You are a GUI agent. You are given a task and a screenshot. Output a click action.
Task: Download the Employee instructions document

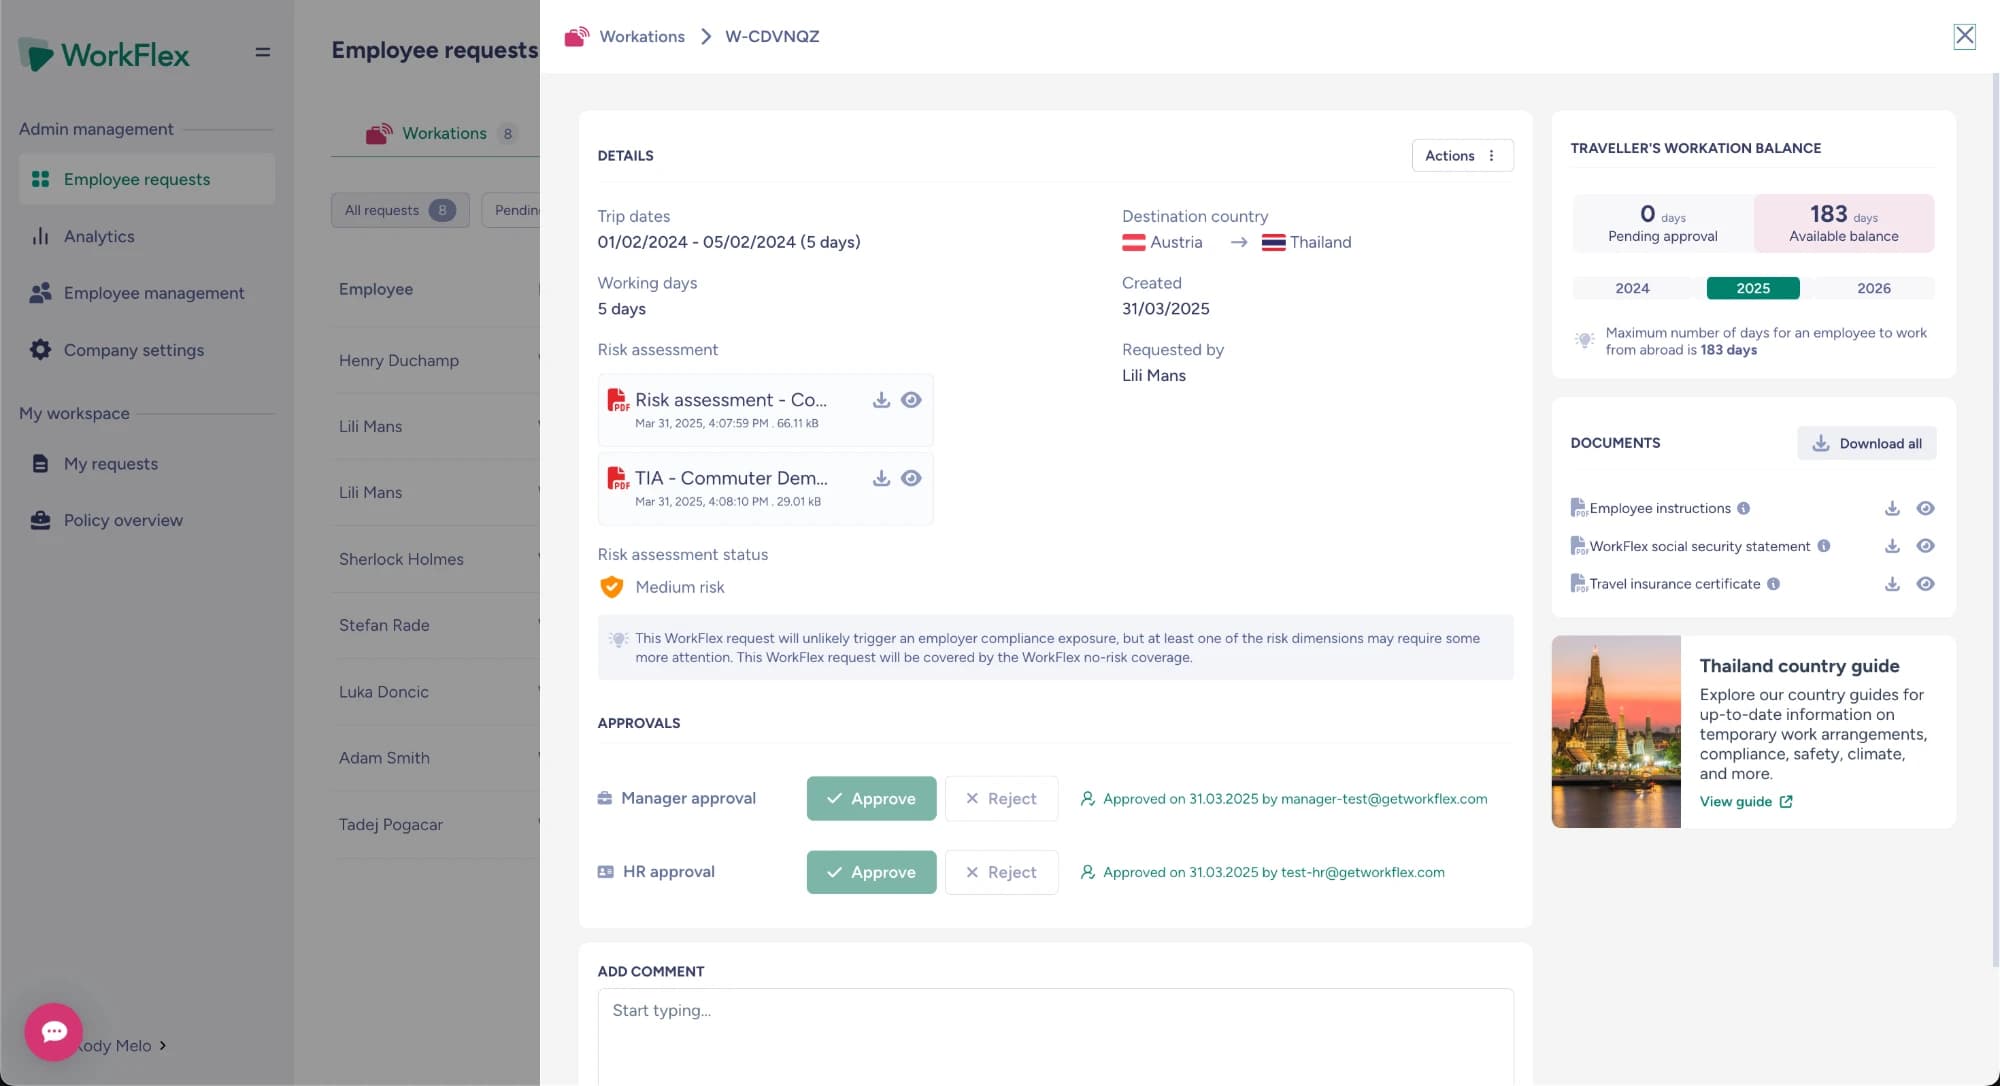click(1892, 508)
